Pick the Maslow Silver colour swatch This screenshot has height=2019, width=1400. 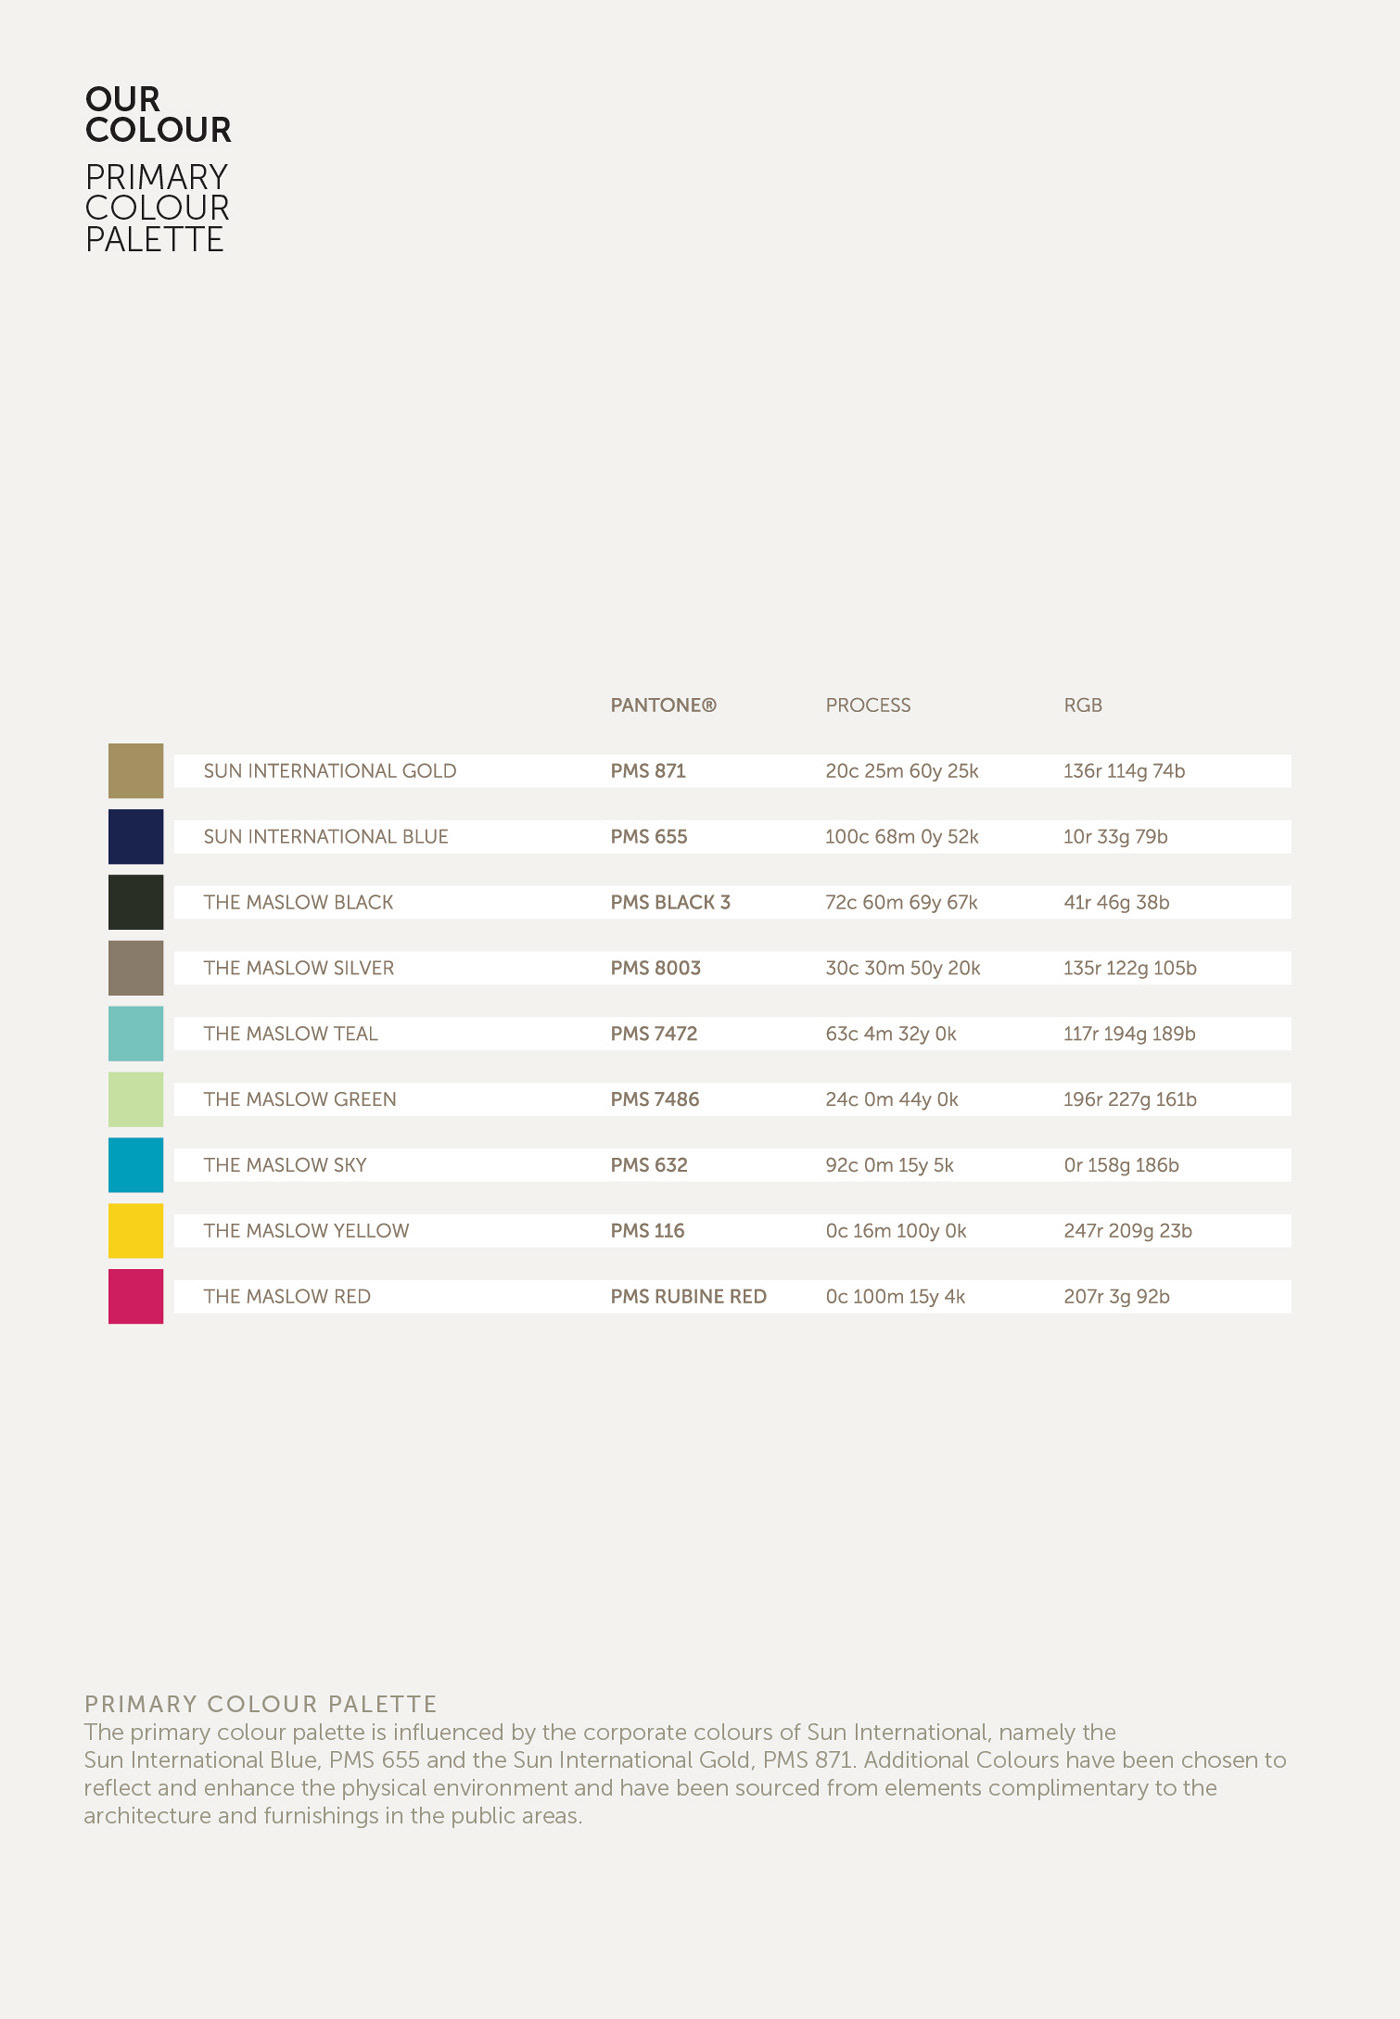136,968
